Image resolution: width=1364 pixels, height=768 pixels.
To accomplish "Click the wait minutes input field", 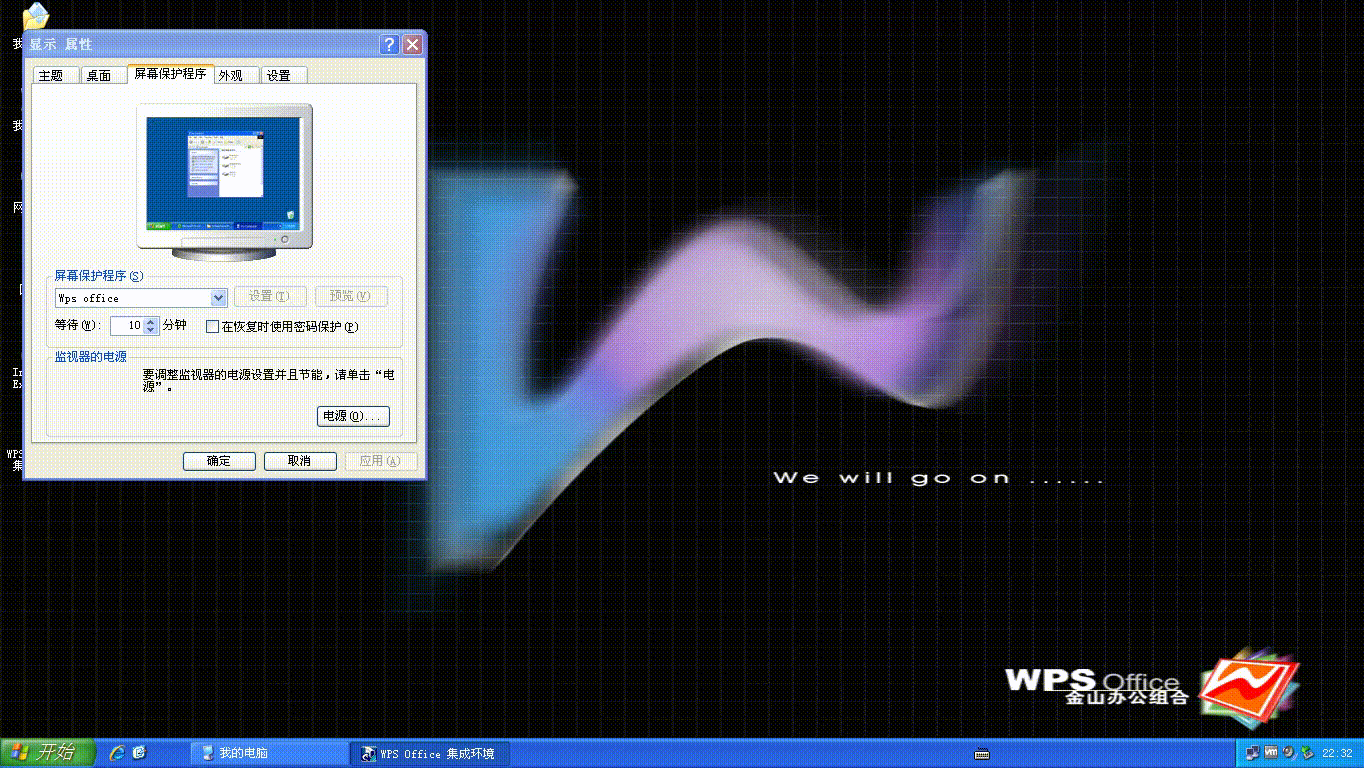I will [x=127, y=326].
